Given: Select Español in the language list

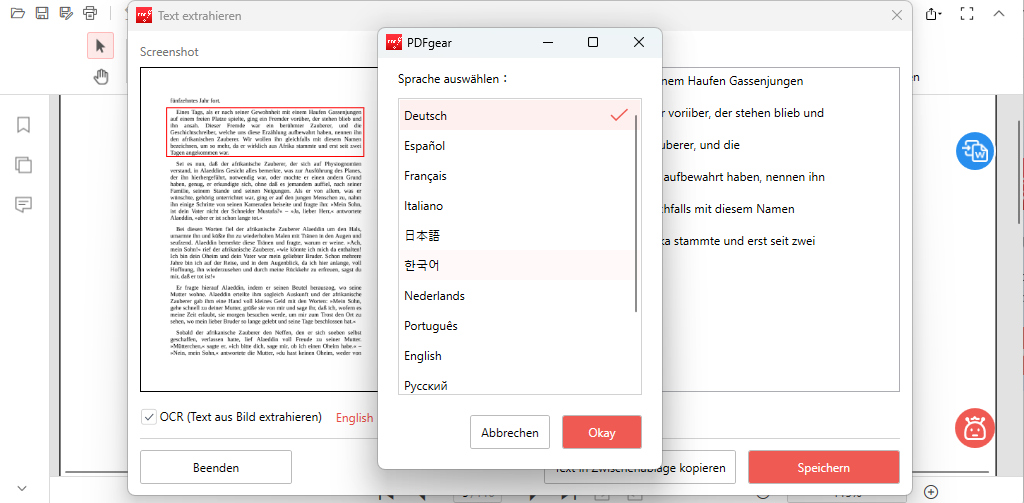Looking at the screenshot, I should tap(517, 146).
